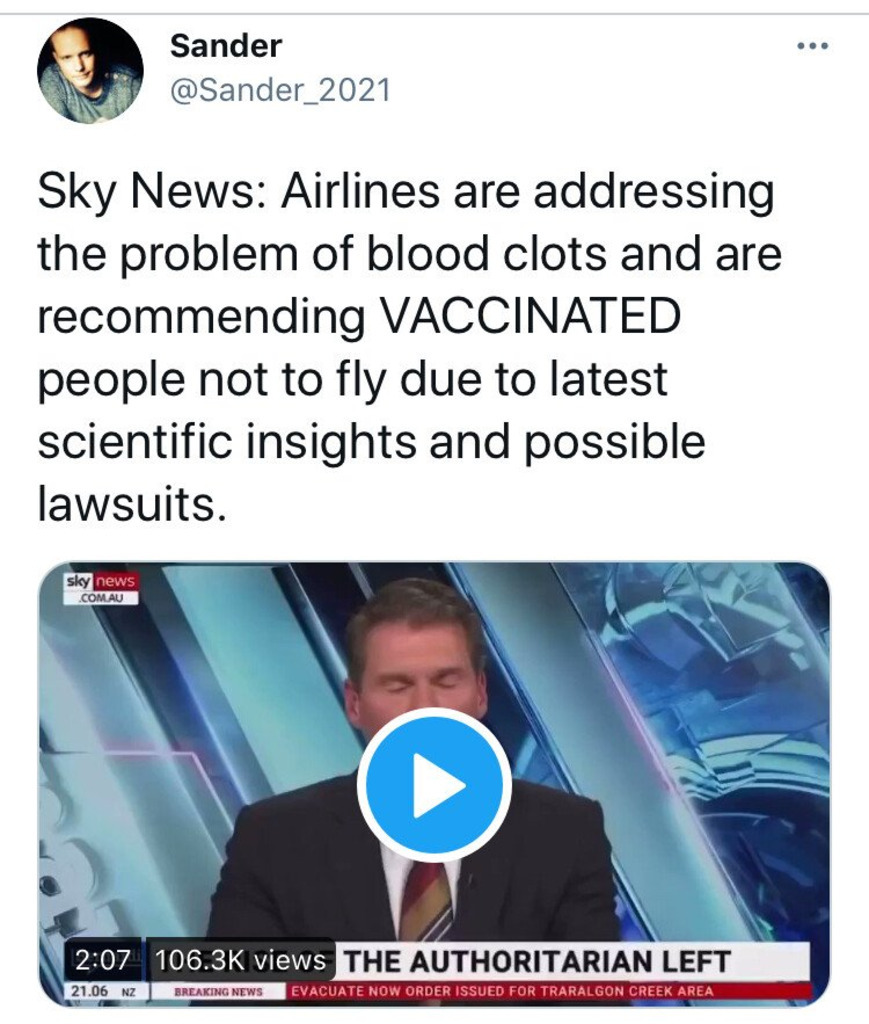The height and width of the screenshot is (1024, 869).
Task: Click the words 'Sky News:' in tweet text
Action: click(x=152, y=193)
